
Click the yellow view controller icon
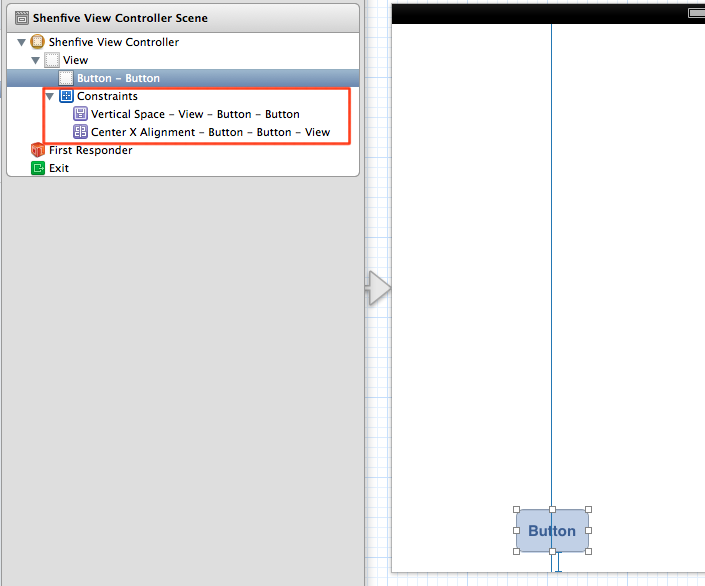[x=37, y=42]
